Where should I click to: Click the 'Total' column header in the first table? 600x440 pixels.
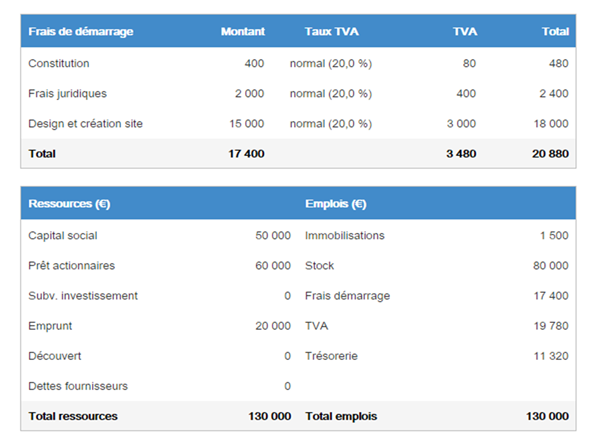point(555,31)
